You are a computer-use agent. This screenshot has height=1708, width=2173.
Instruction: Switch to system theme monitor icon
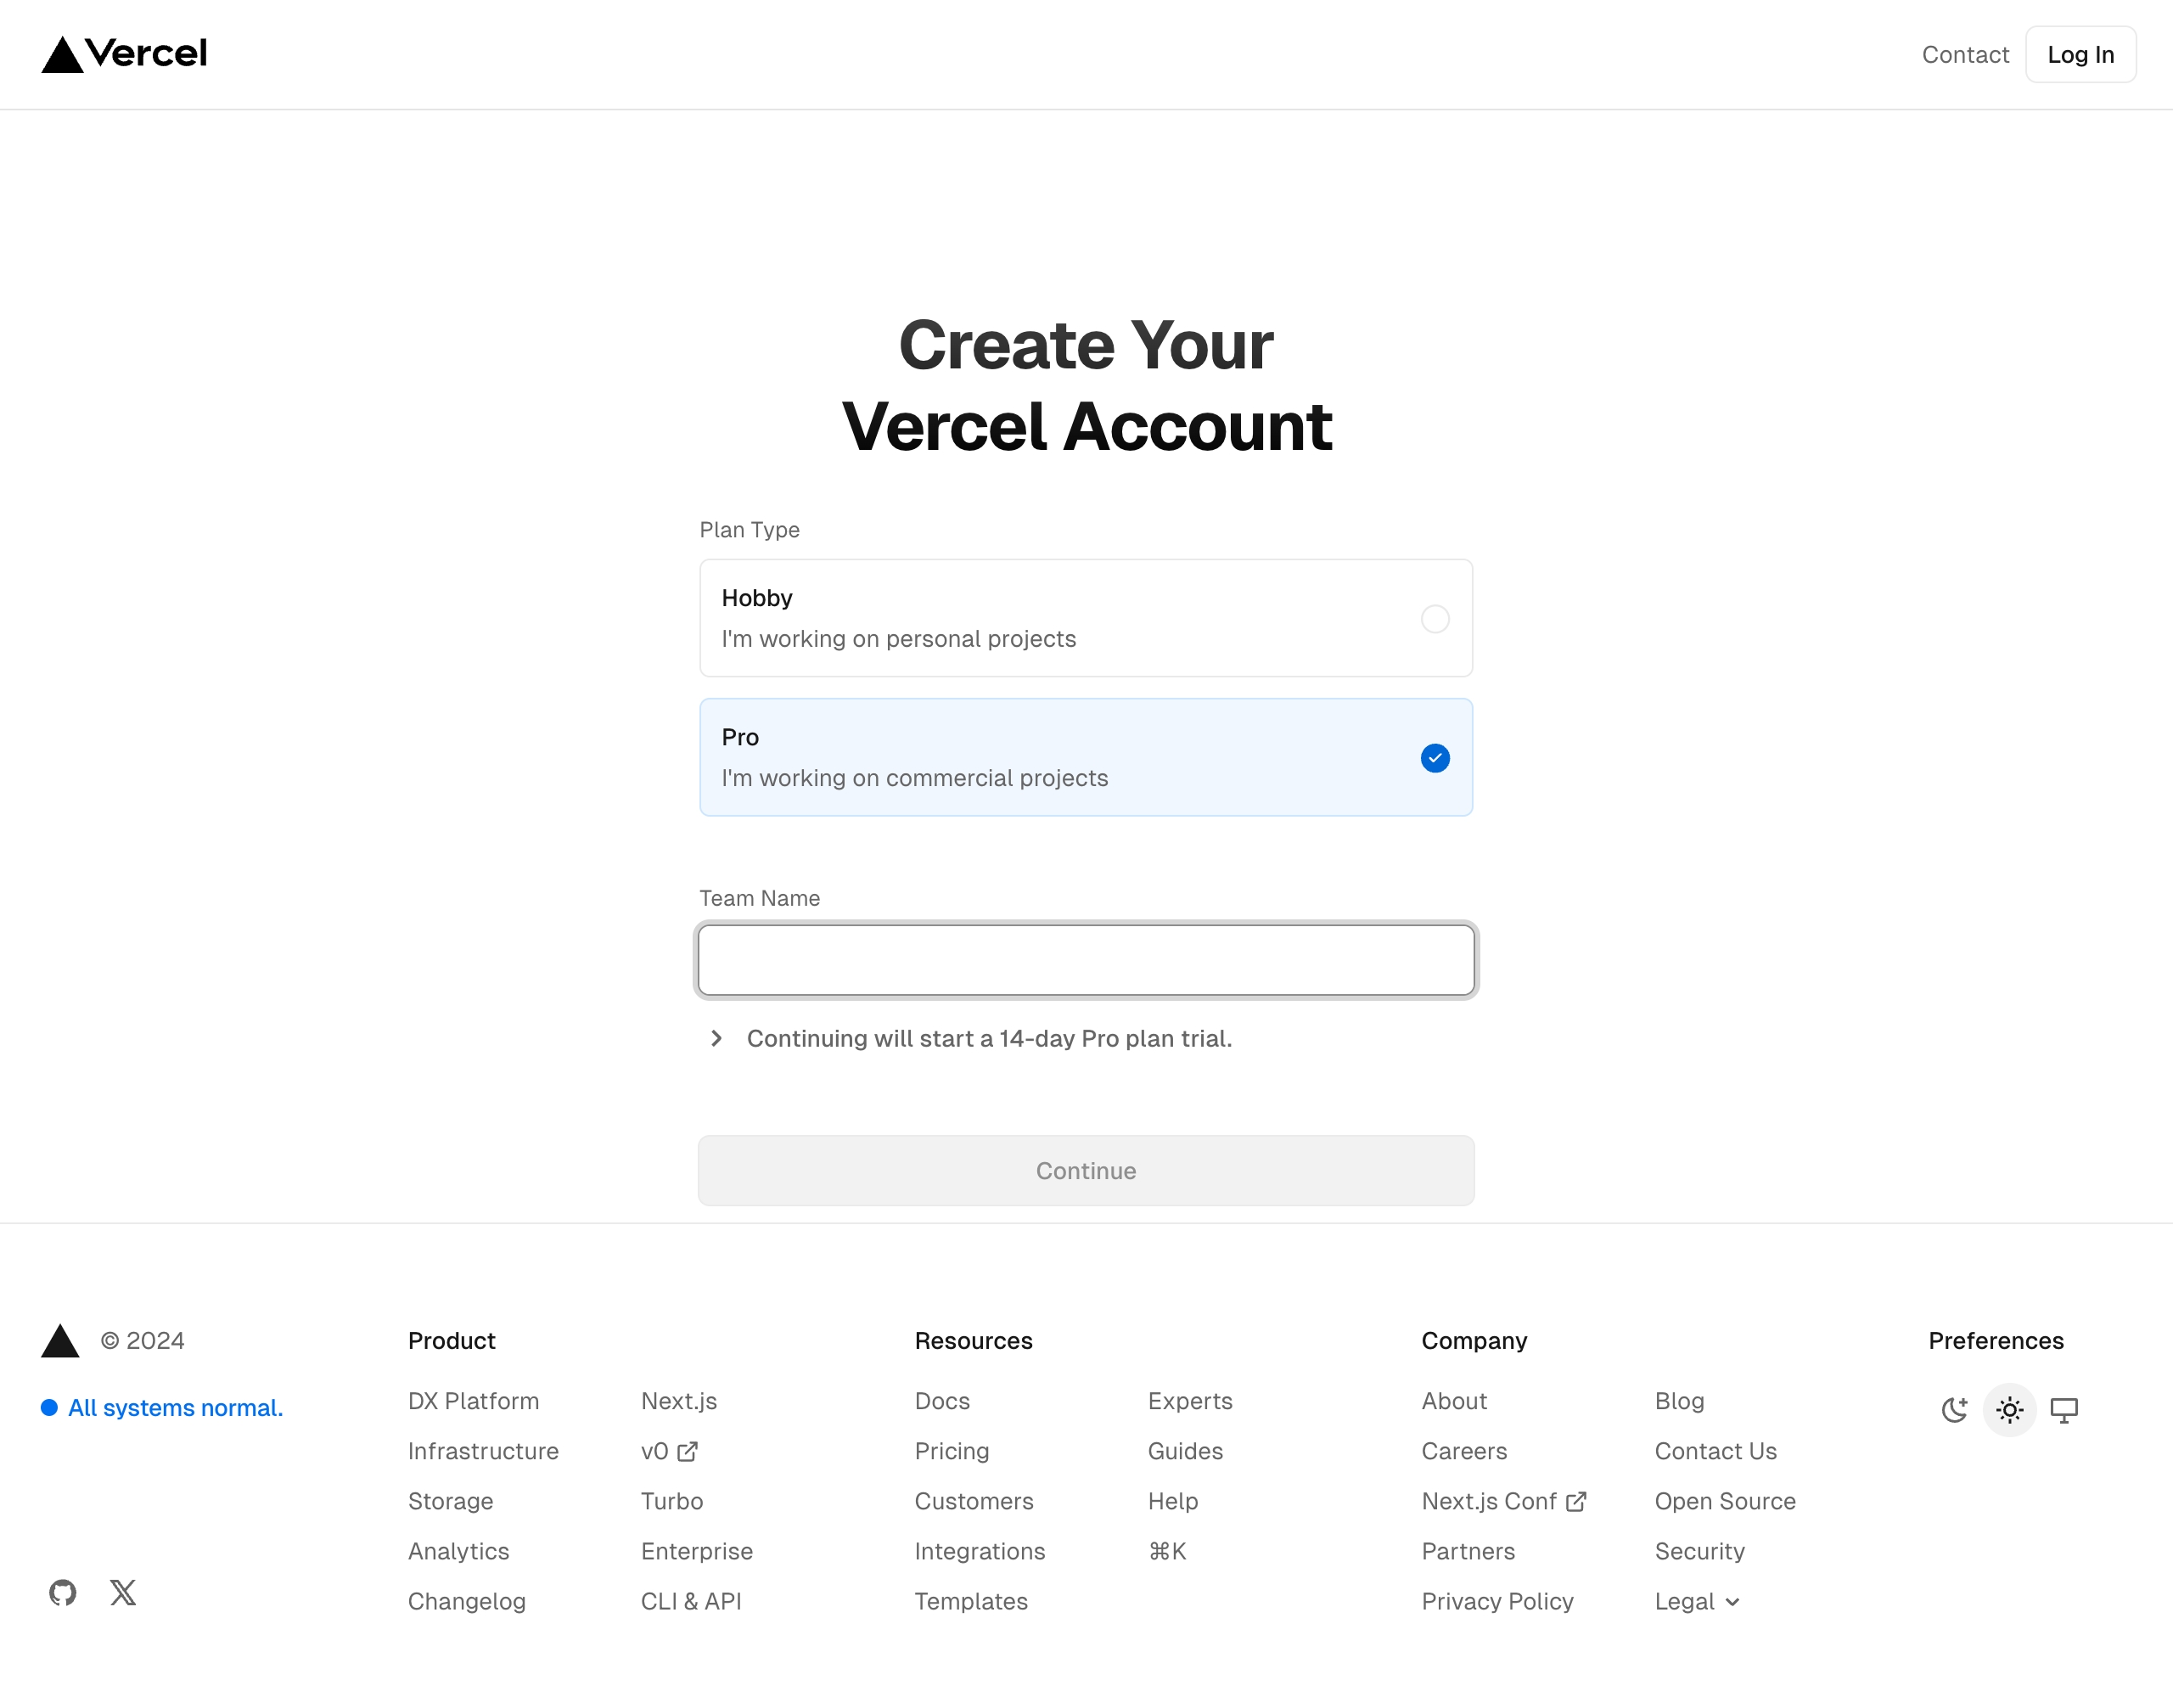click(2065, 1410)
